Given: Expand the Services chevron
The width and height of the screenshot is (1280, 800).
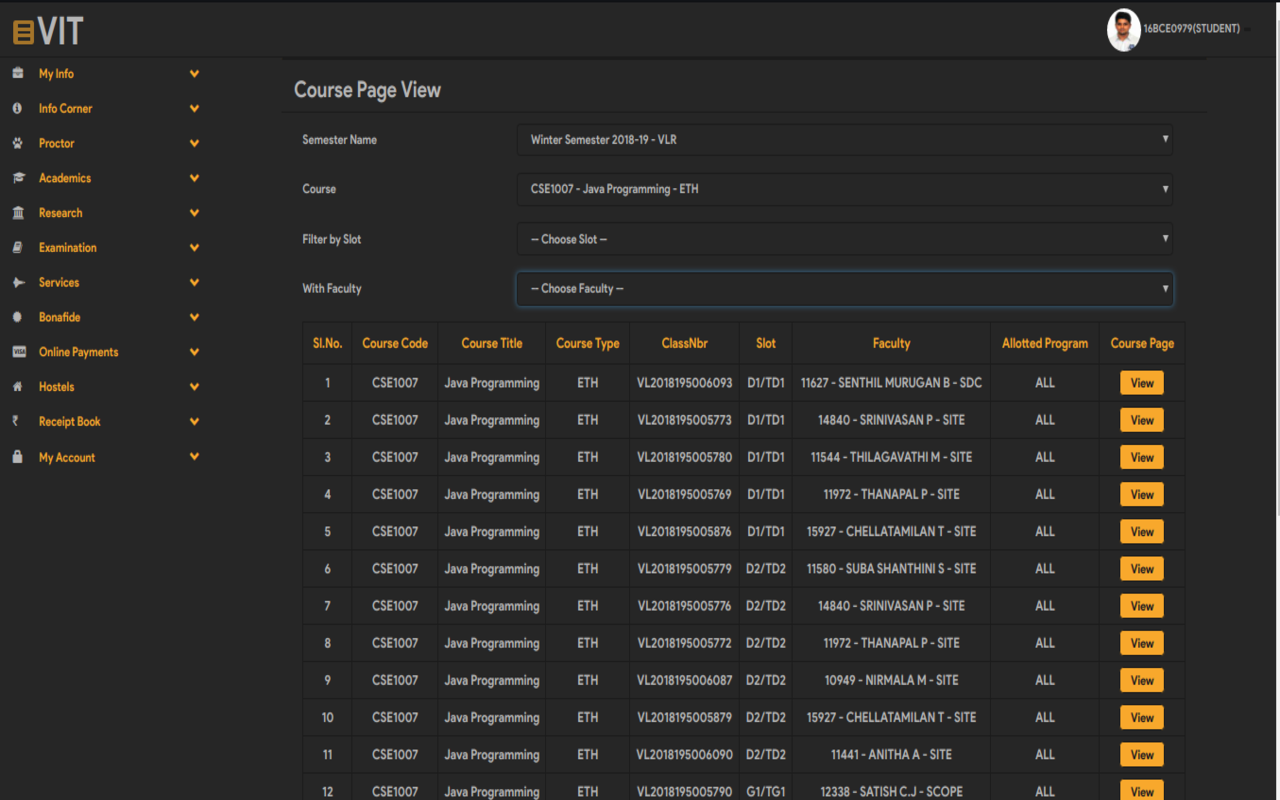Looking at the screenshot, I should pyautogui.click(x=194, y=282).
